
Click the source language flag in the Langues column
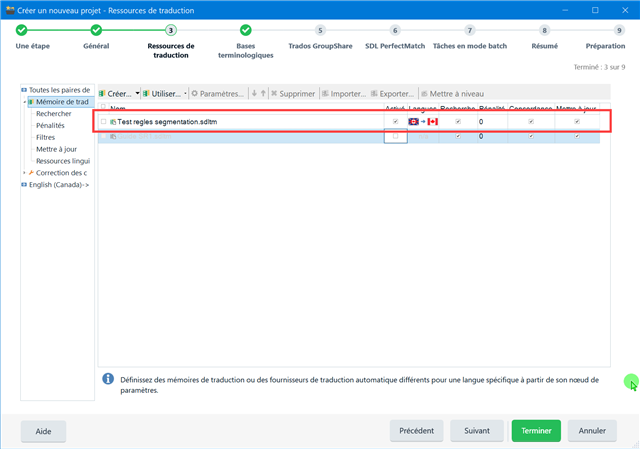[x=413, y=122]
